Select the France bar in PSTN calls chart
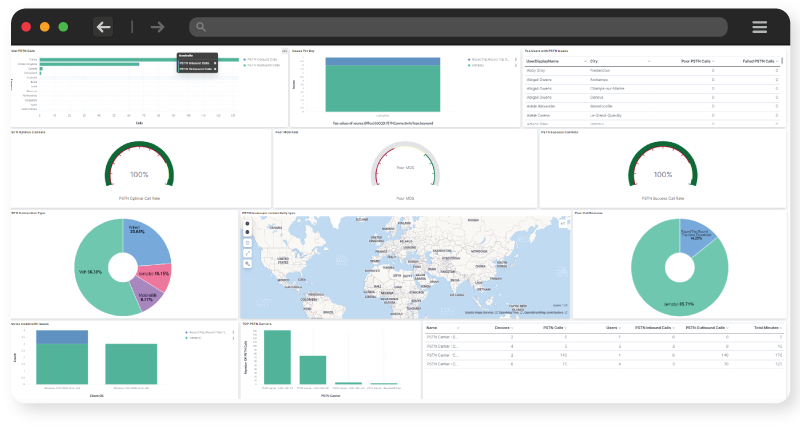This screenshot has width=800, height=429. [139, 60]
